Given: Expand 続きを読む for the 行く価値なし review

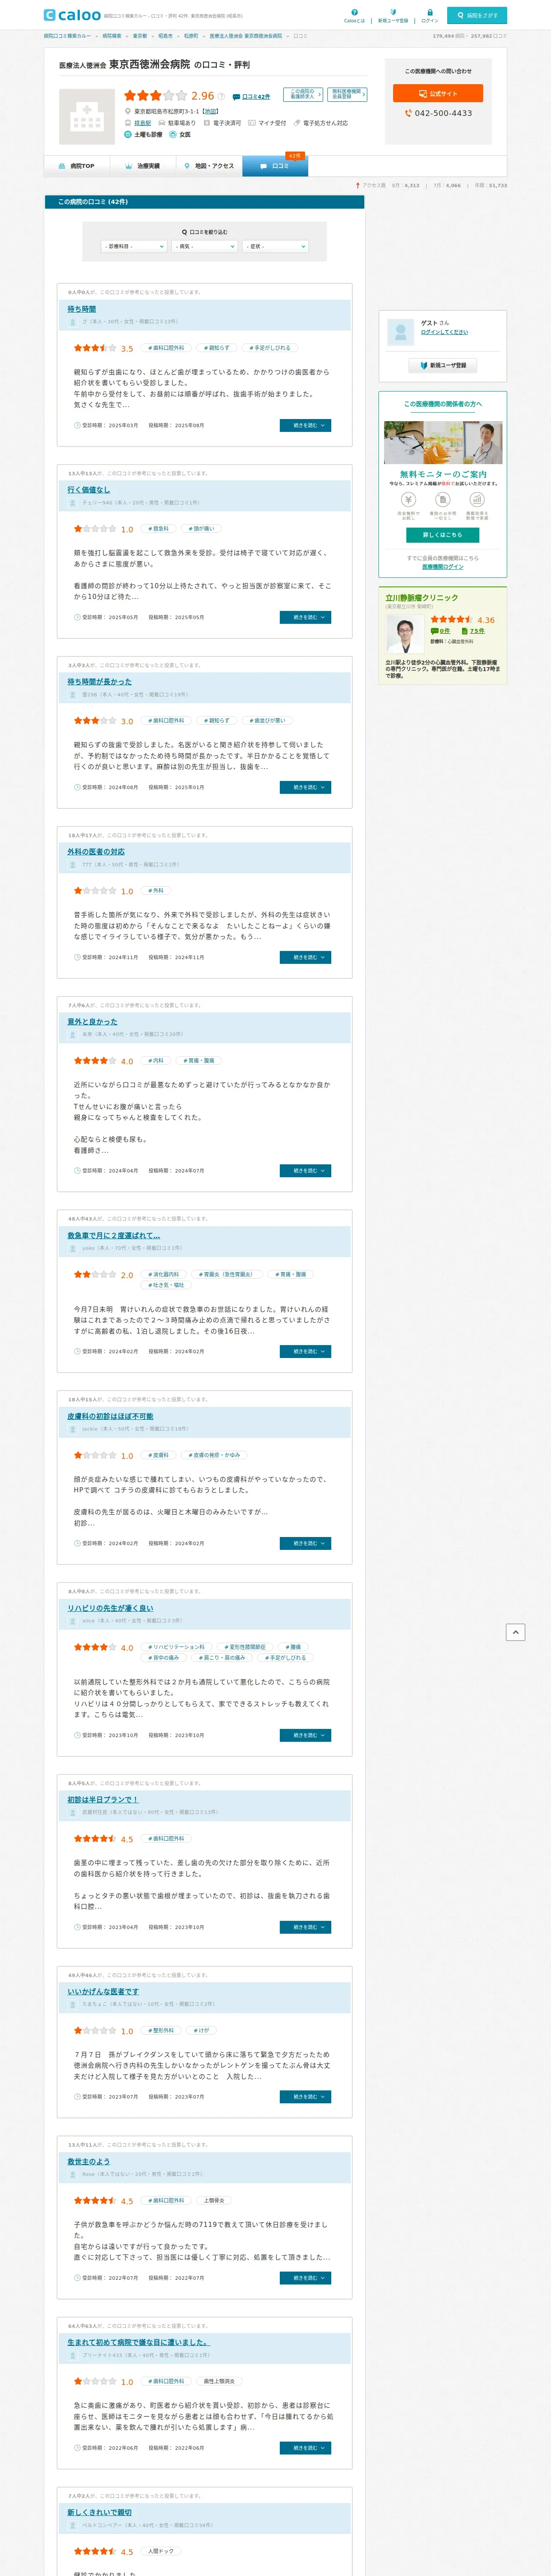Looking at the screenshot, I should pos(305,617).
